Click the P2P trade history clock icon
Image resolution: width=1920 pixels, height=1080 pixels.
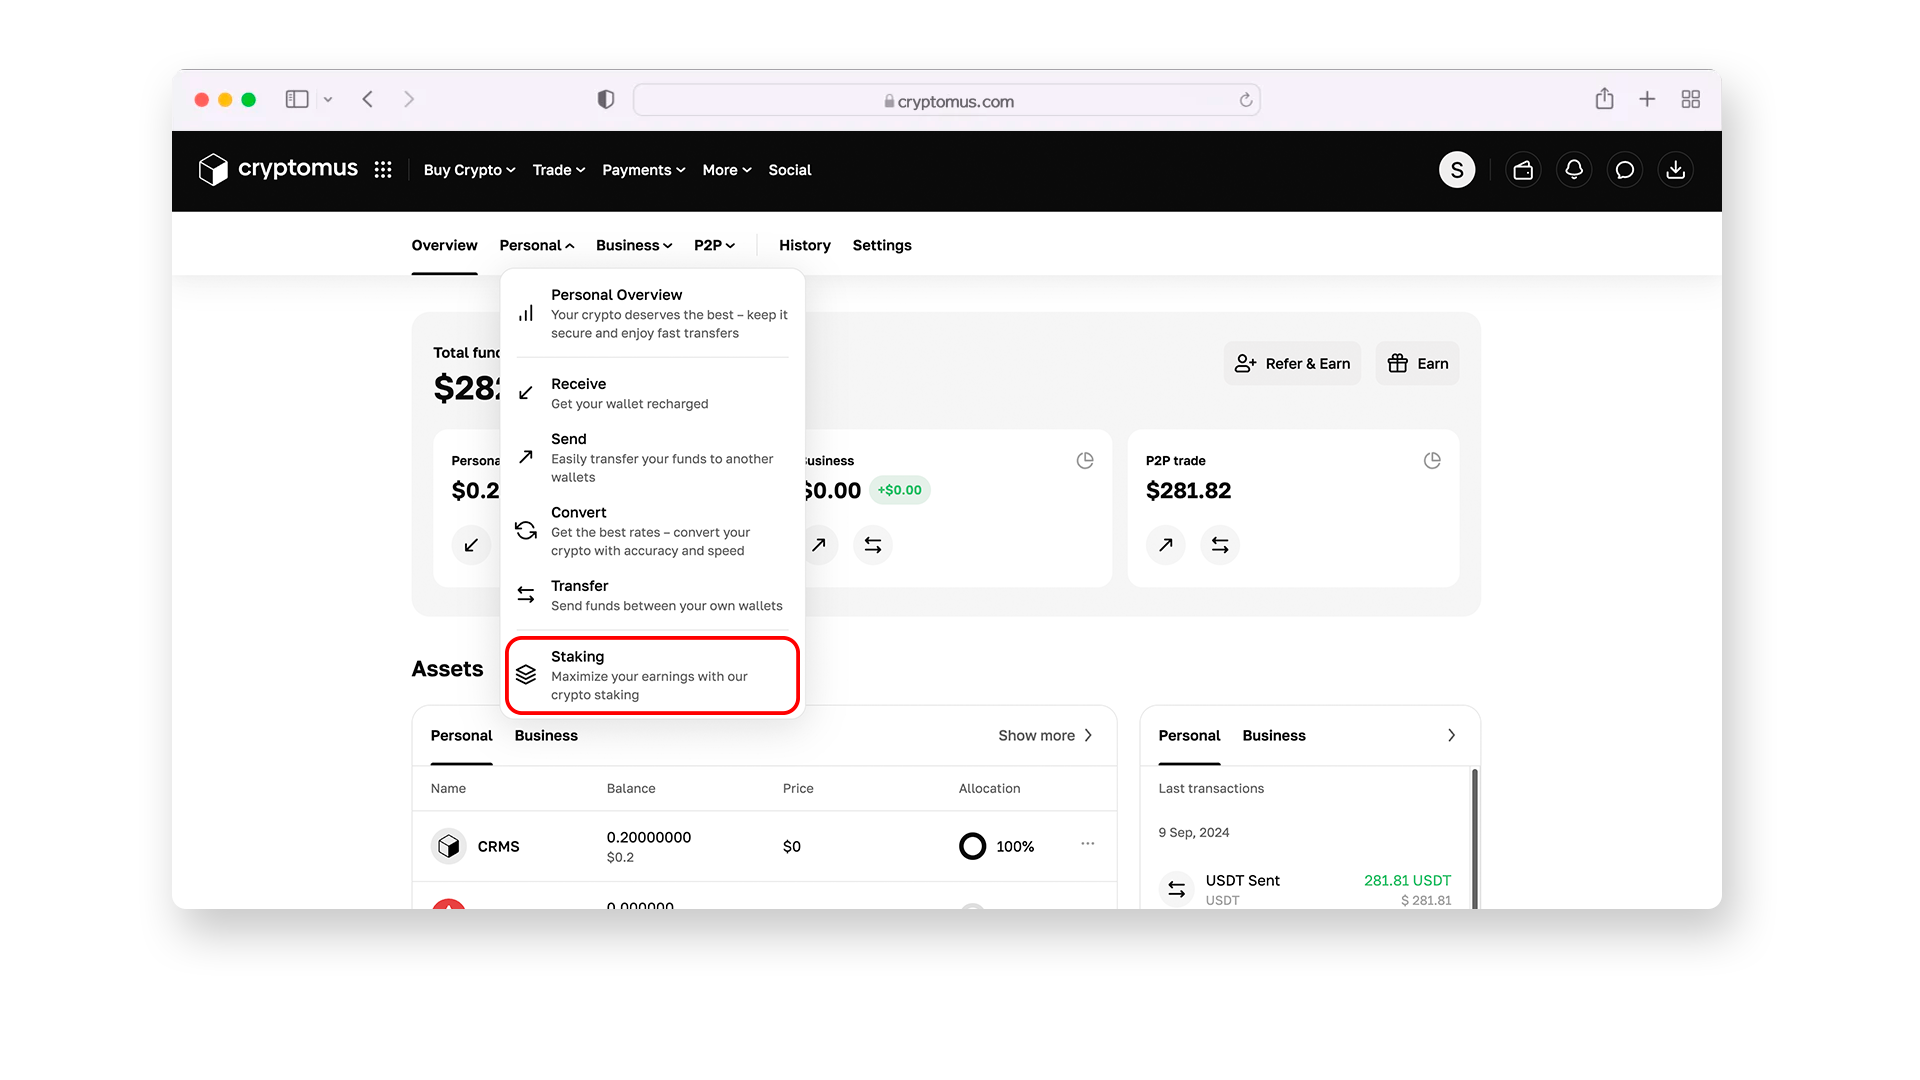click(1431, 460)
